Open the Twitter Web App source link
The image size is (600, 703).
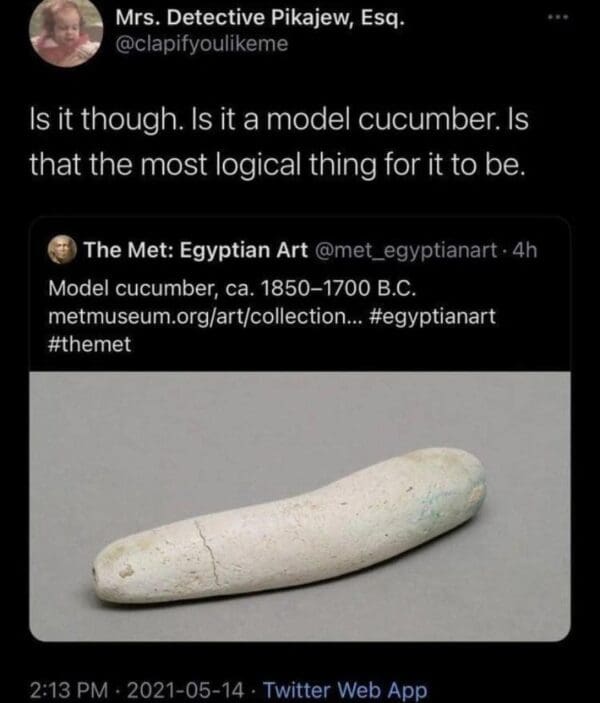[x=345, y=690]
